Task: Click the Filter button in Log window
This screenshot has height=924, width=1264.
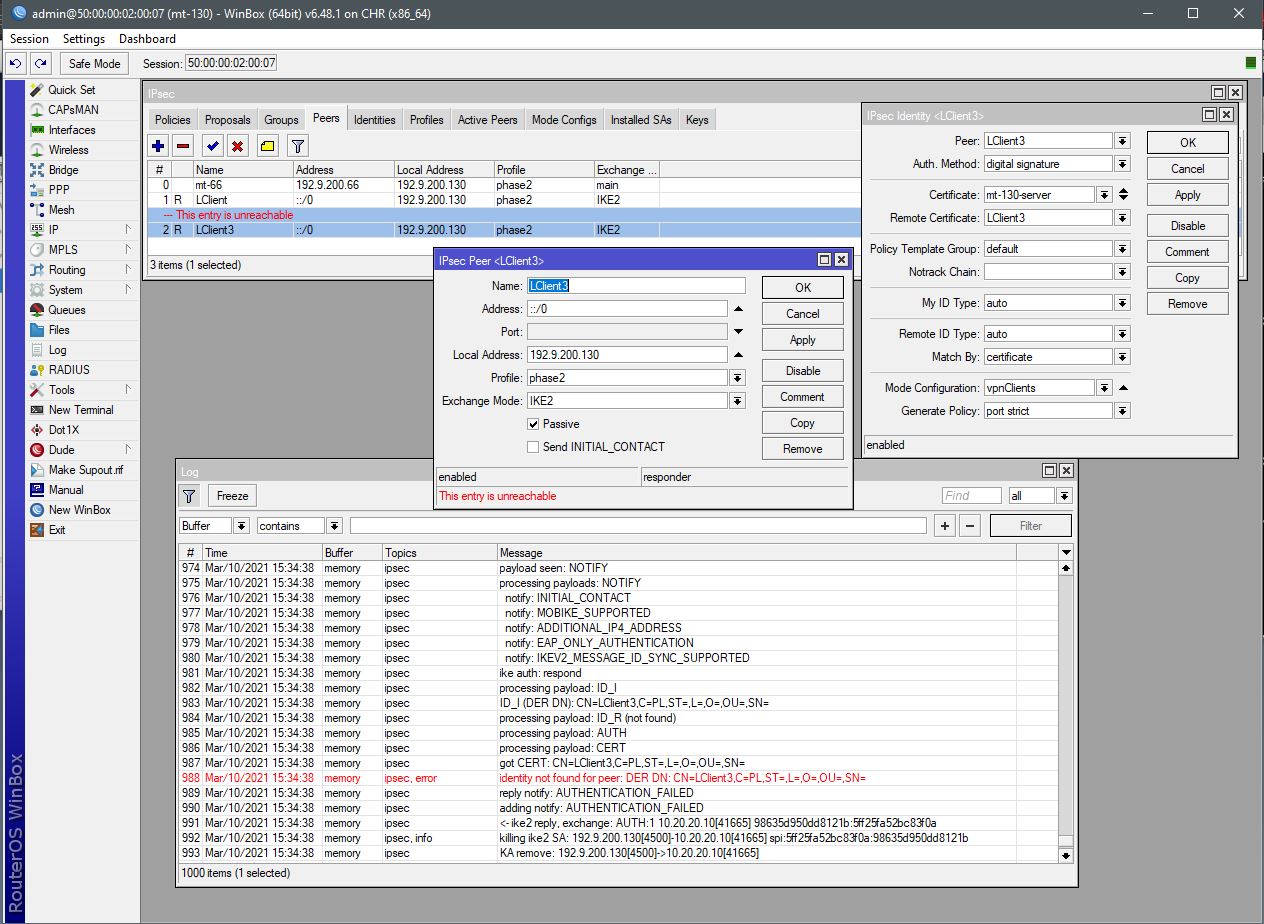Action: (1031, 526)
